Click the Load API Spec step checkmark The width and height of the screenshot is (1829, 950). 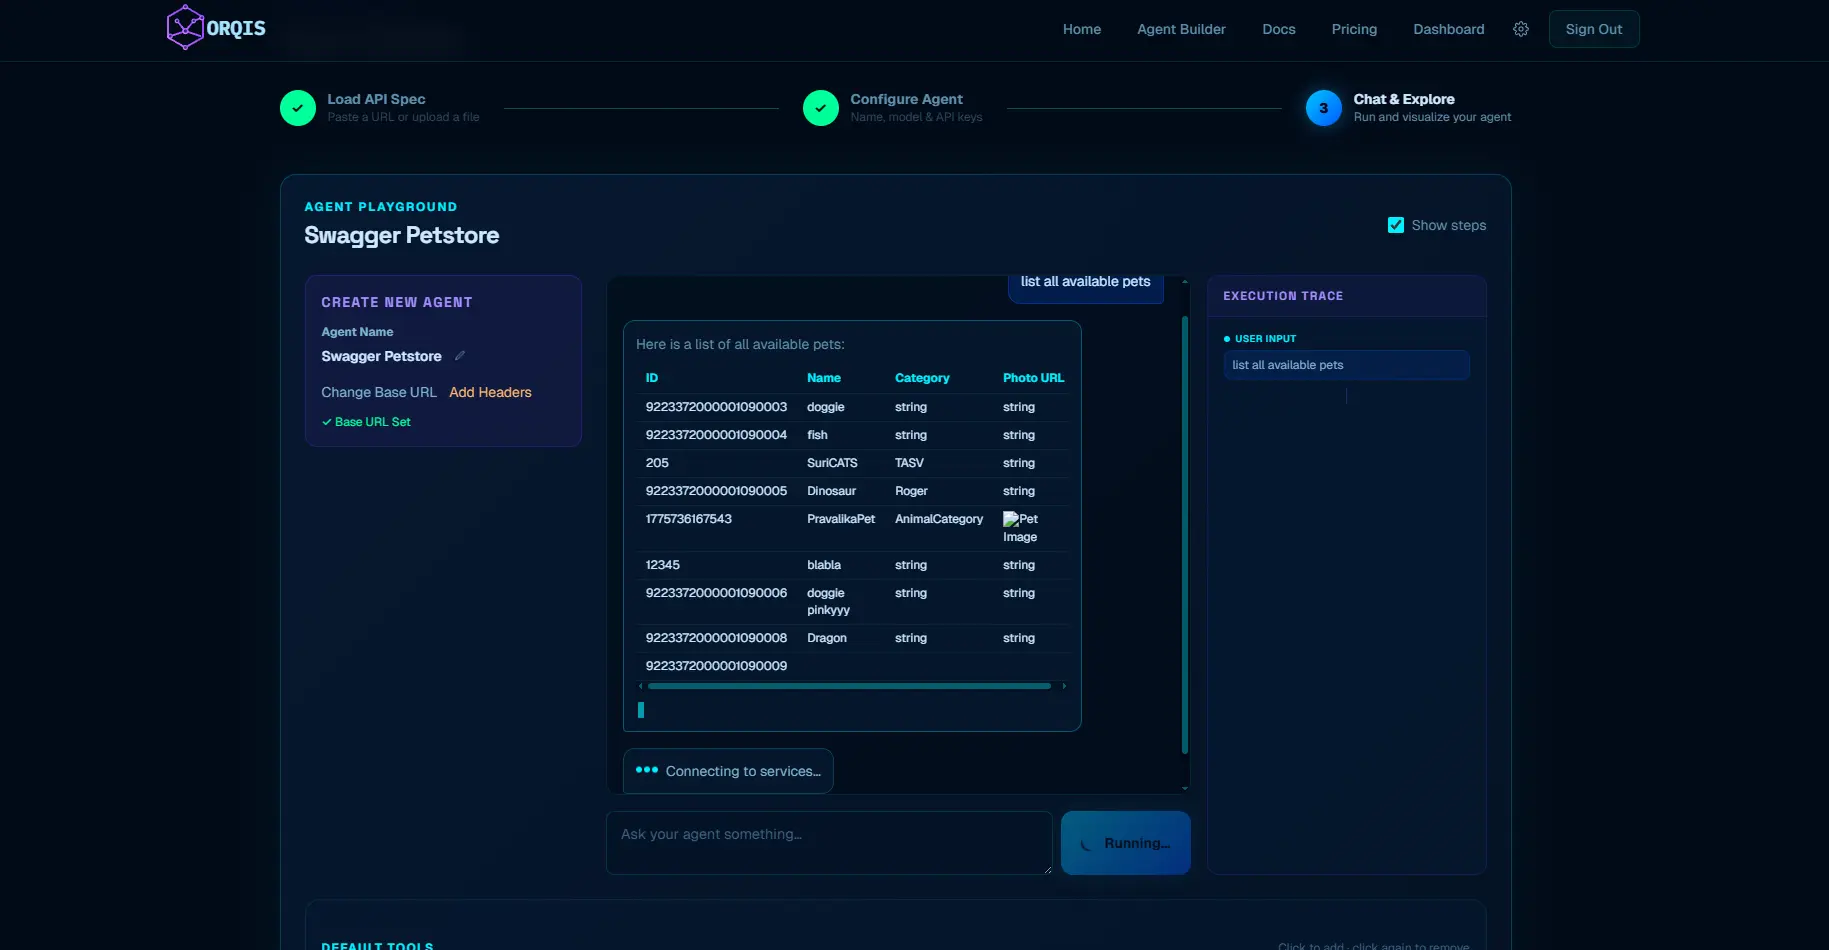point(298,108)
